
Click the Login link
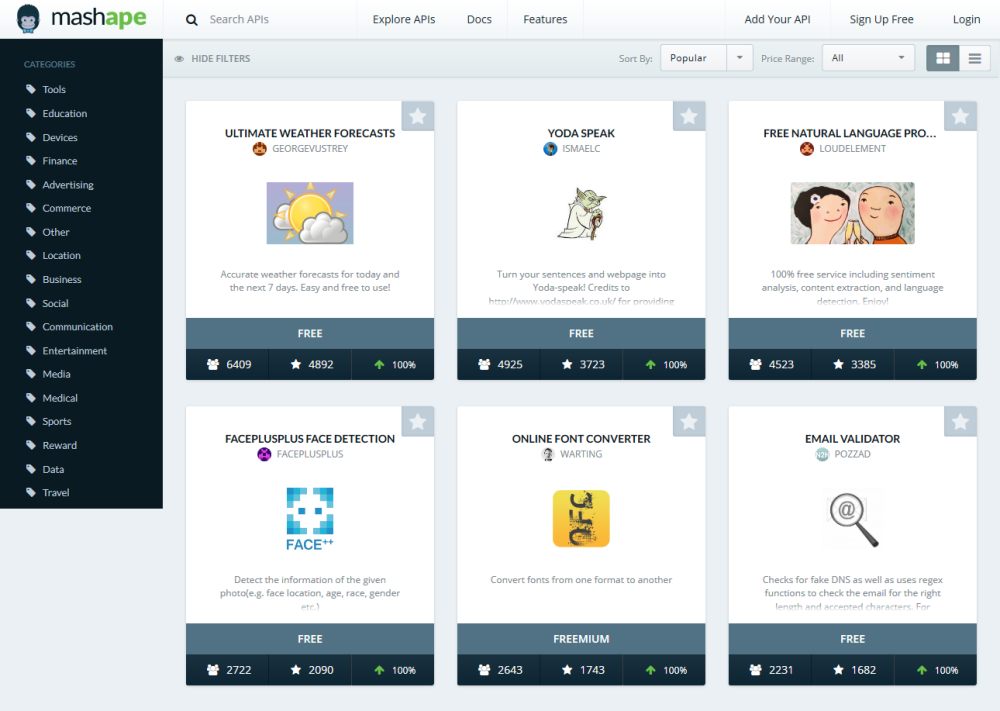tap(966, 19)
